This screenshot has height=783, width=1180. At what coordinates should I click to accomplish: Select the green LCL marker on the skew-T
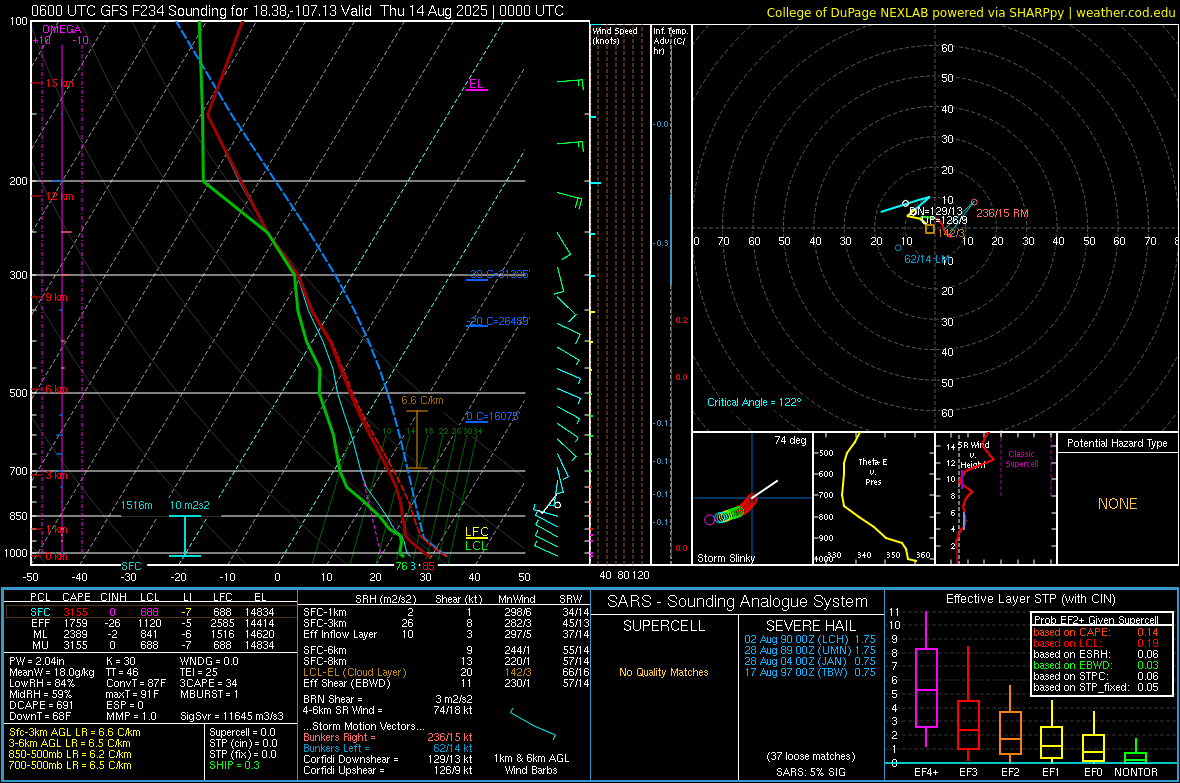(476, 546)
